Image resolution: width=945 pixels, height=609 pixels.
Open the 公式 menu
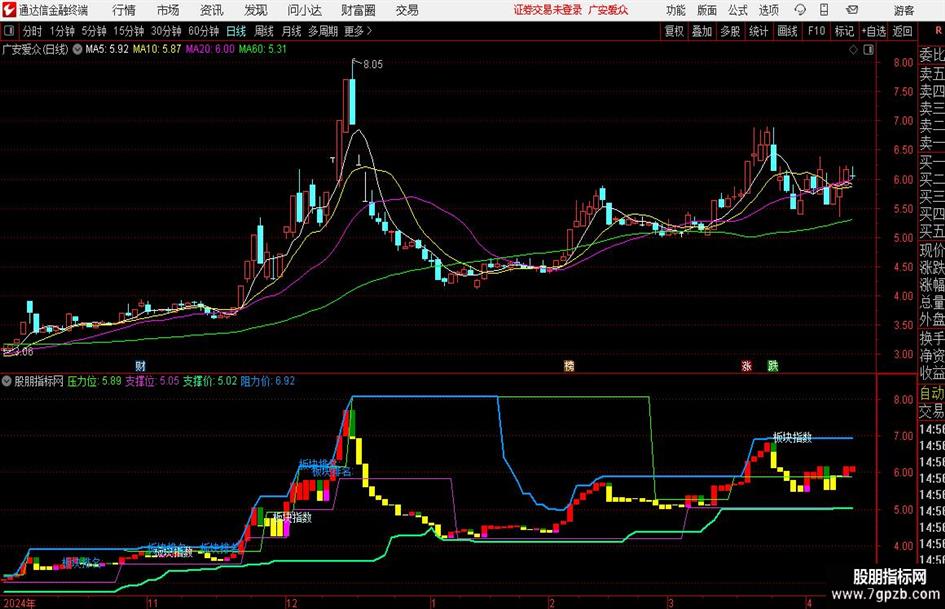point(738,10)
